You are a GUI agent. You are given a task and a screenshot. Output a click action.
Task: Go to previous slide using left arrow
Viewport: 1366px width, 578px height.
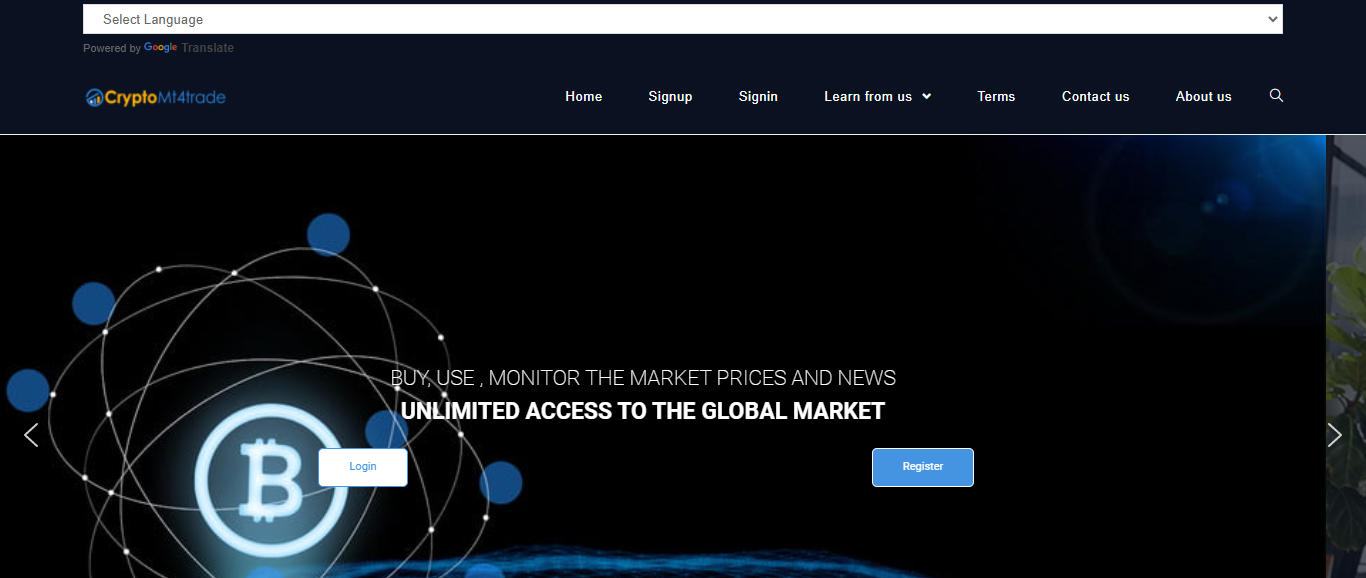31,435
